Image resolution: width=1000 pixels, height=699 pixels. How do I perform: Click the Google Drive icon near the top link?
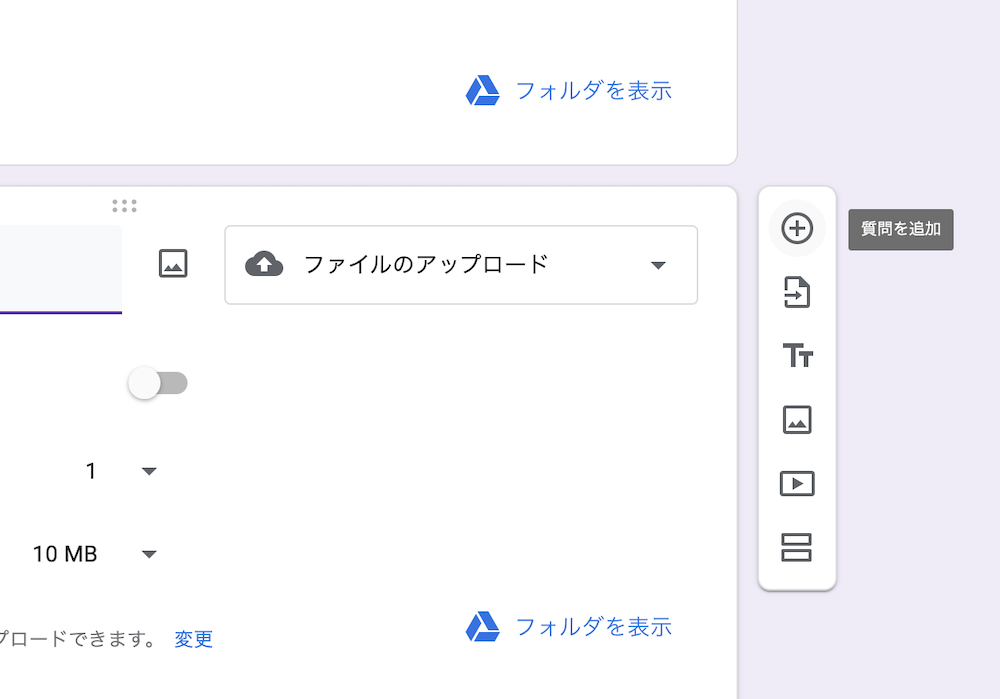click(483, 90)
